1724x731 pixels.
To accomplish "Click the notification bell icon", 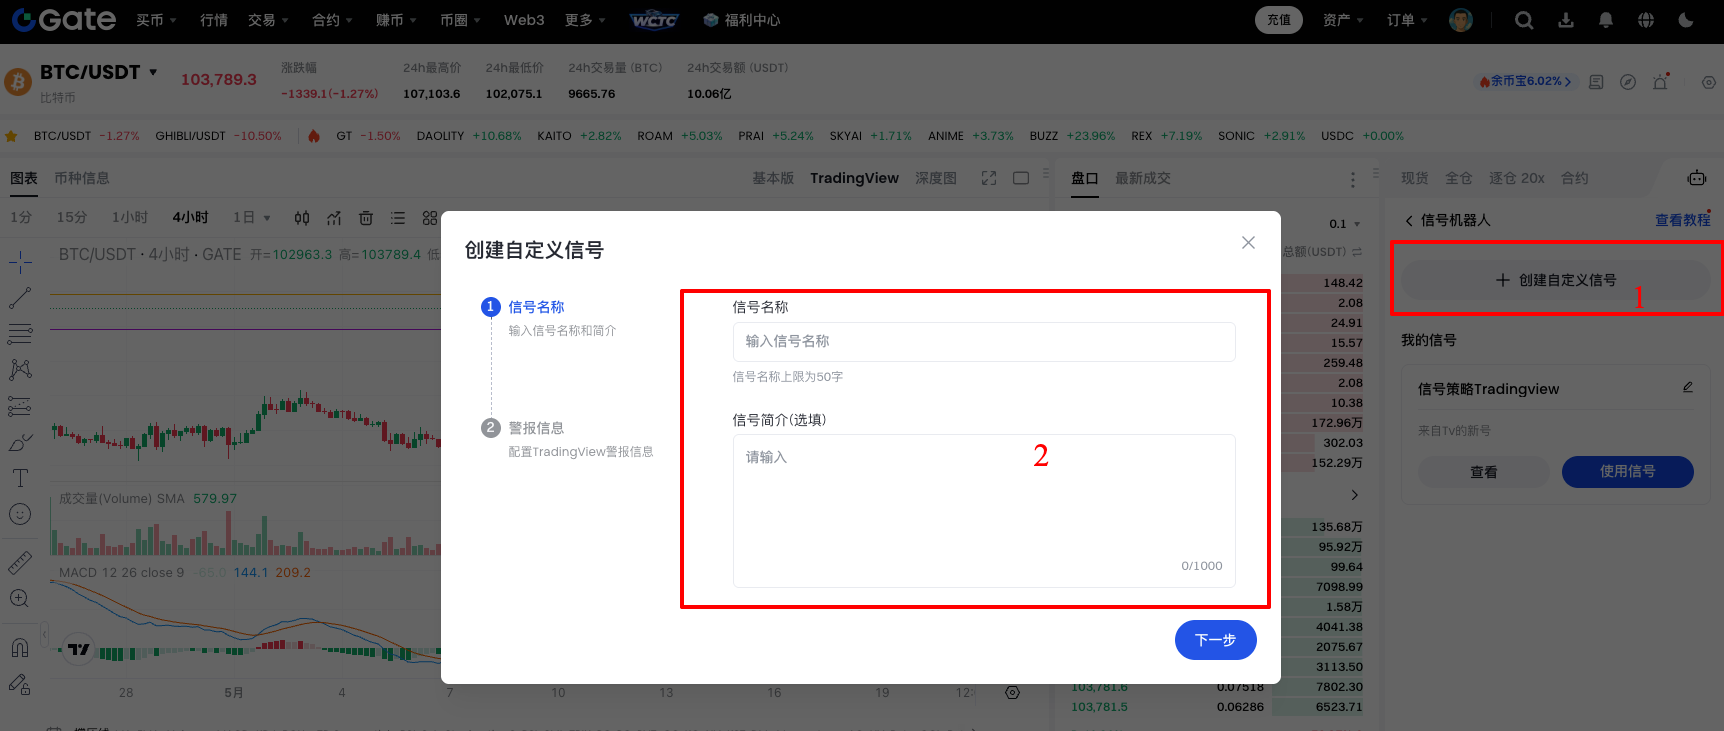I will [1606, 20].
